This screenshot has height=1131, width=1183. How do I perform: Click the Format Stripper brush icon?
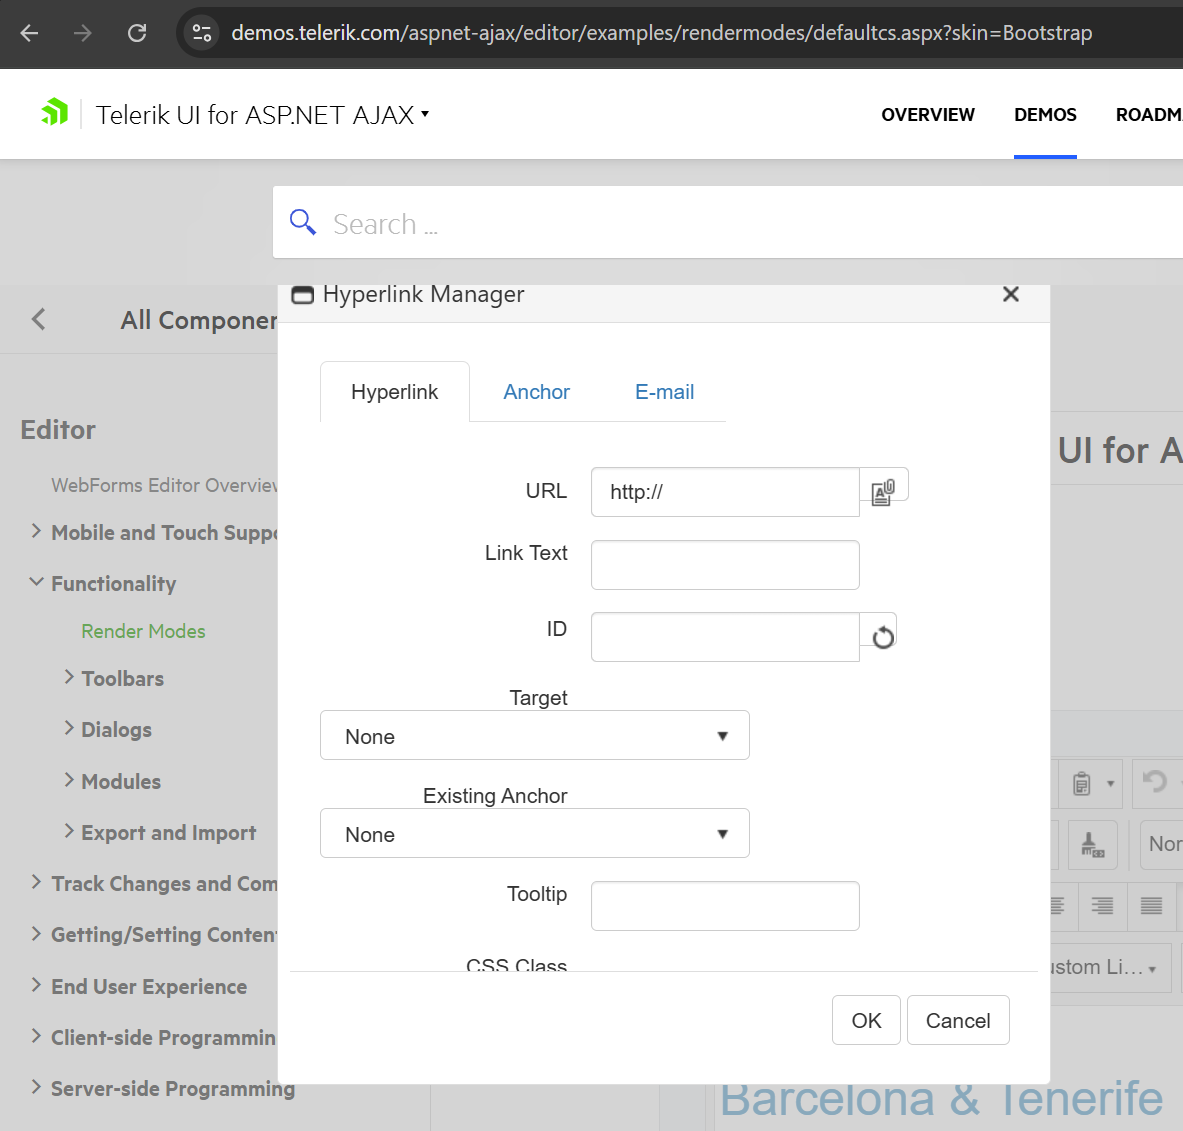pyautogui.click(x=1092, y=845)
